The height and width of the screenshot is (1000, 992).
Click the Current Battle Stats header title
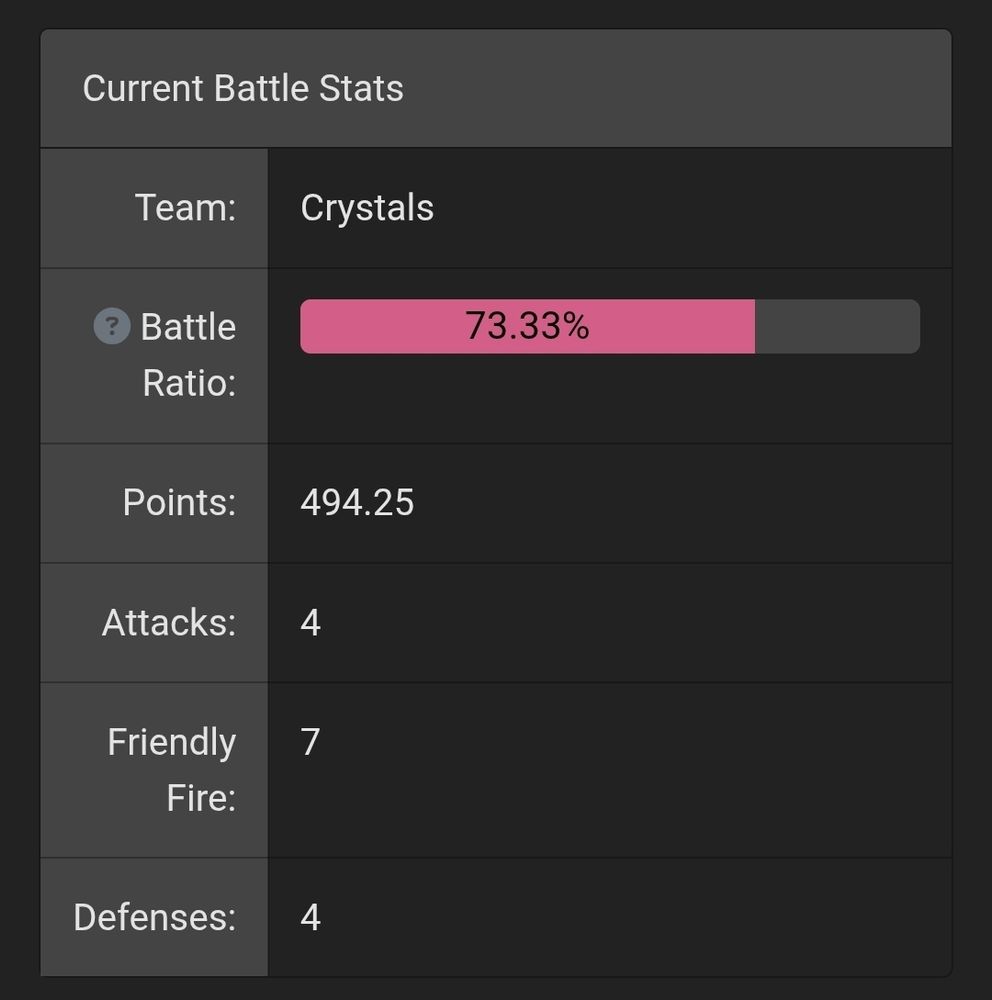coord(243,88)
